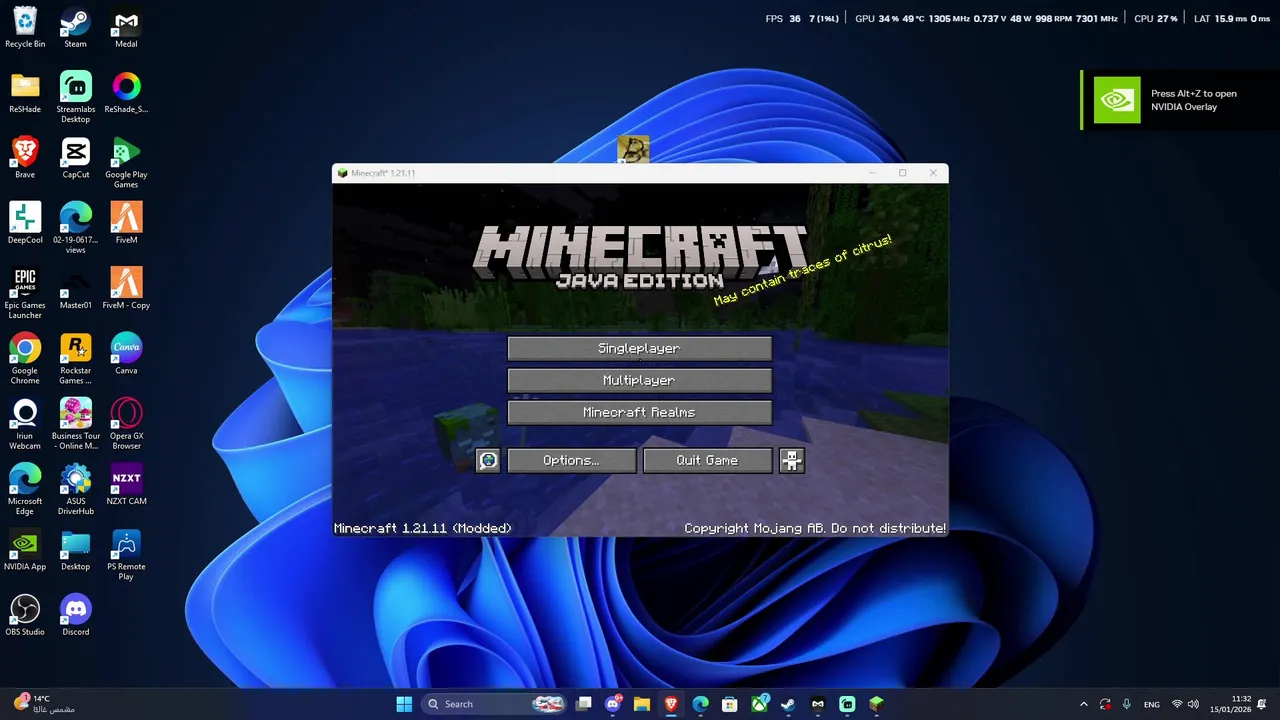Open Minecraft accessibility settings button
This screenshot has height=720, width=1280.
791,460
